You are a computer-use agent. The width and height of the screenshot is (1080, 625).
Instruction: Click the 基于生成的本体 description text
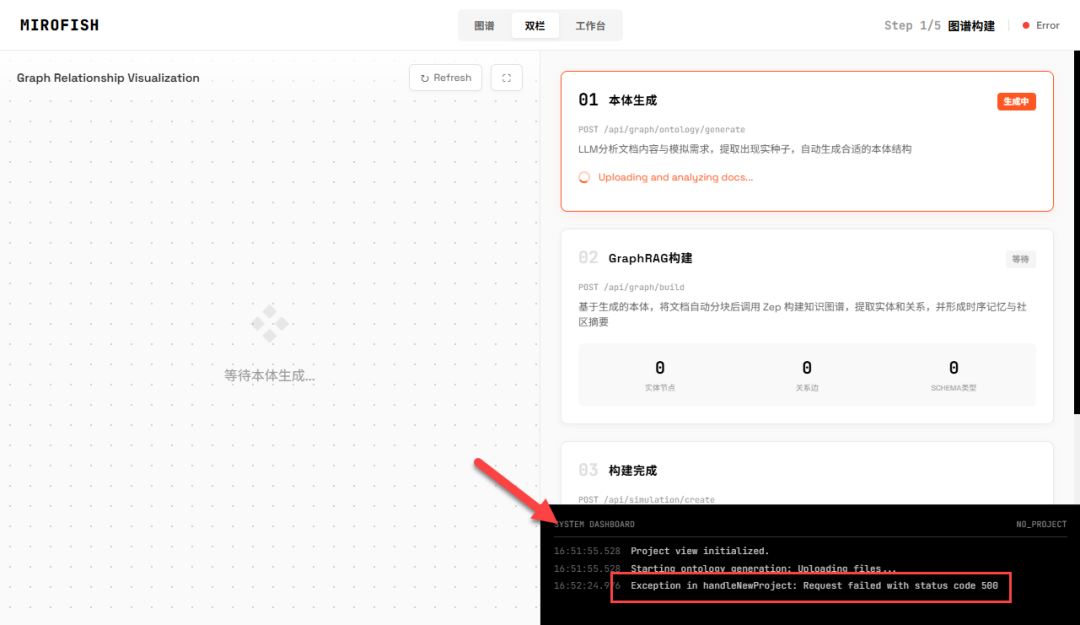point(802,314)
